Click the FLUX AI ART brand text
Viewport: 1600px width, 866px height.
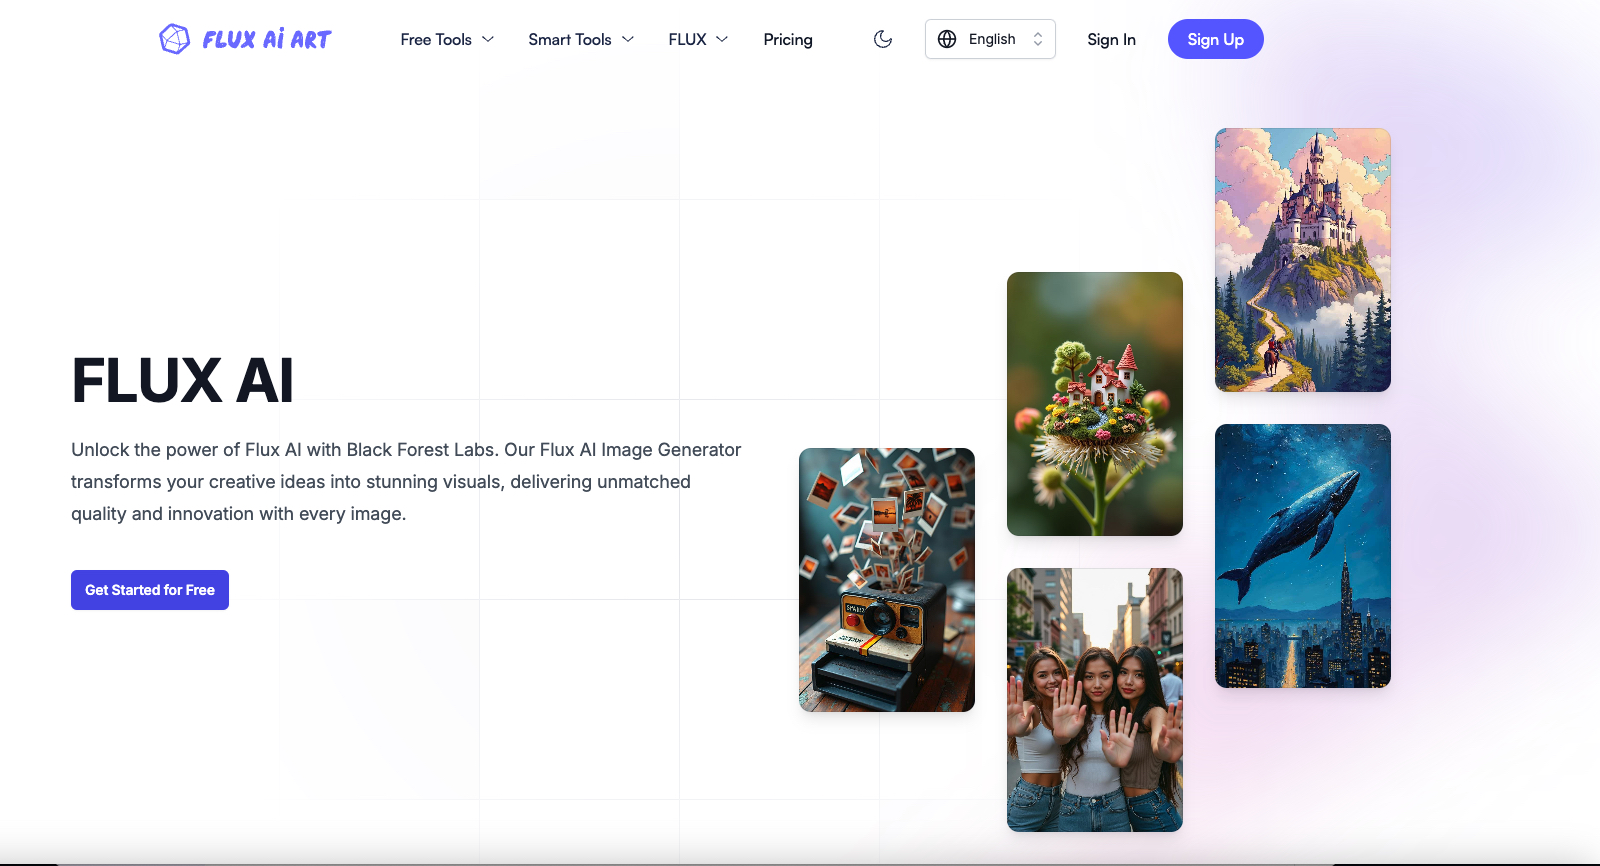(266, 39)
